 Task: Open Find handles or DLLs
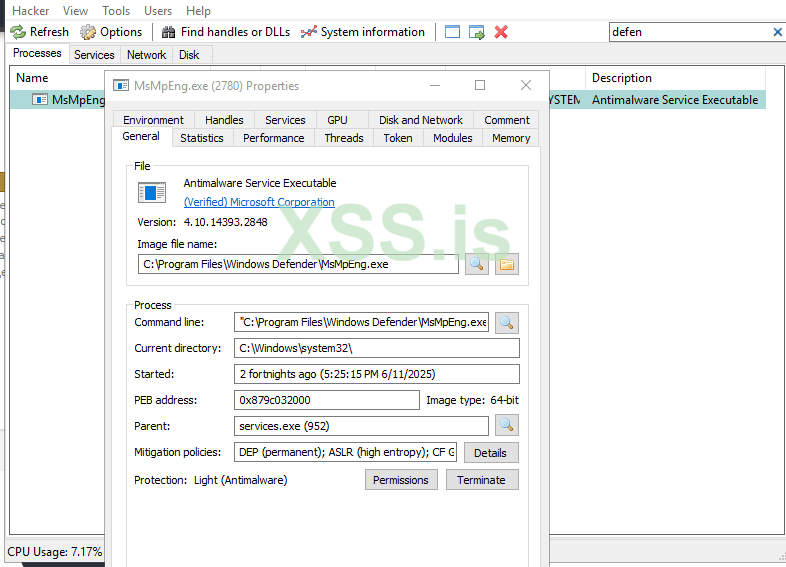[226, 32]
